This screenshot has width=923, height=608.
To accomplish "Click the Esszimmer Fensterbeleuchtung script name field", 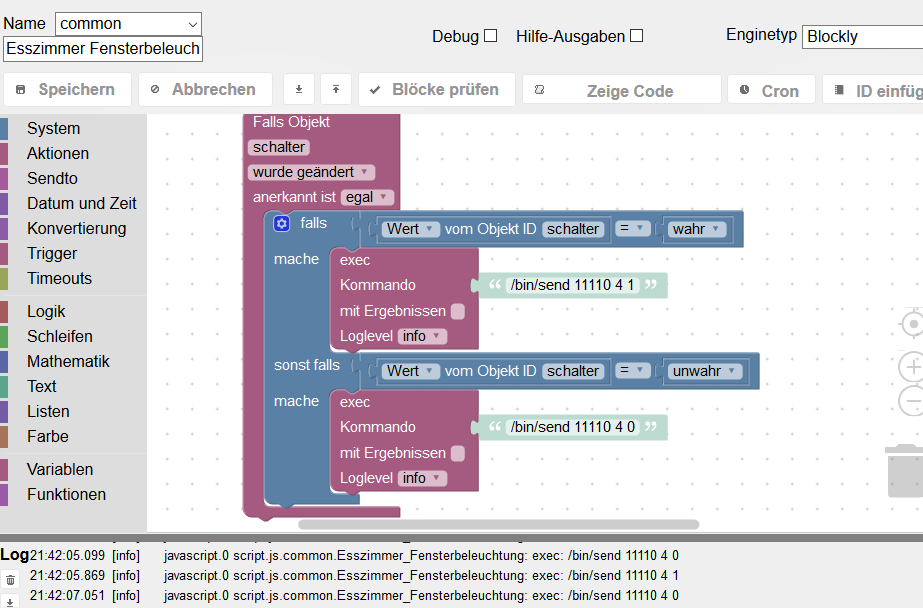I will [103, 49].
